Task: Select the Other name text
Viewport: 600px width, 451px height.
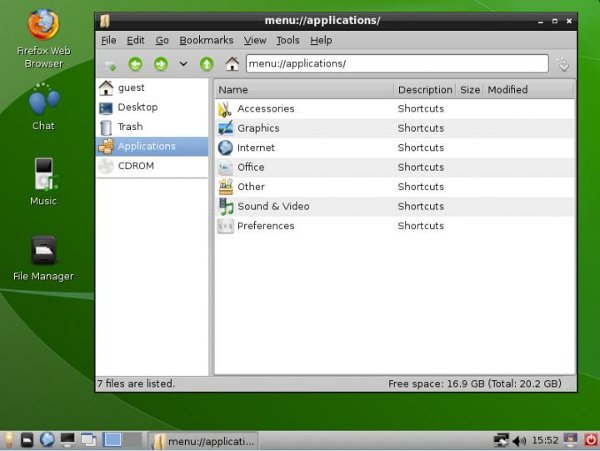Action: [251, 187]
